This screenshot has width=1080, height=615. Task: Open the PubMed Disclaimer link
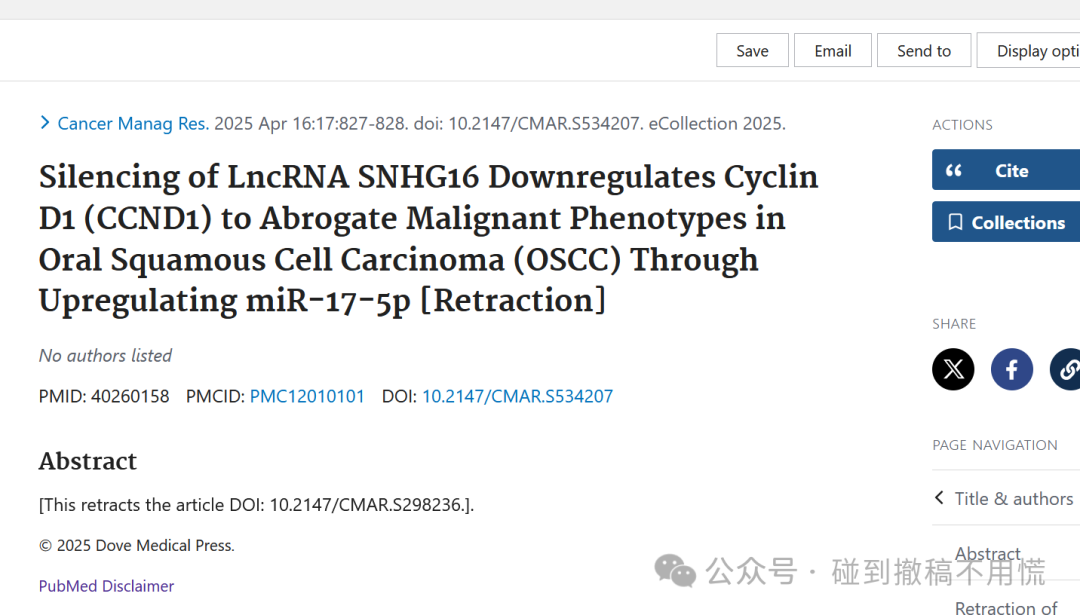pos(106,586)
